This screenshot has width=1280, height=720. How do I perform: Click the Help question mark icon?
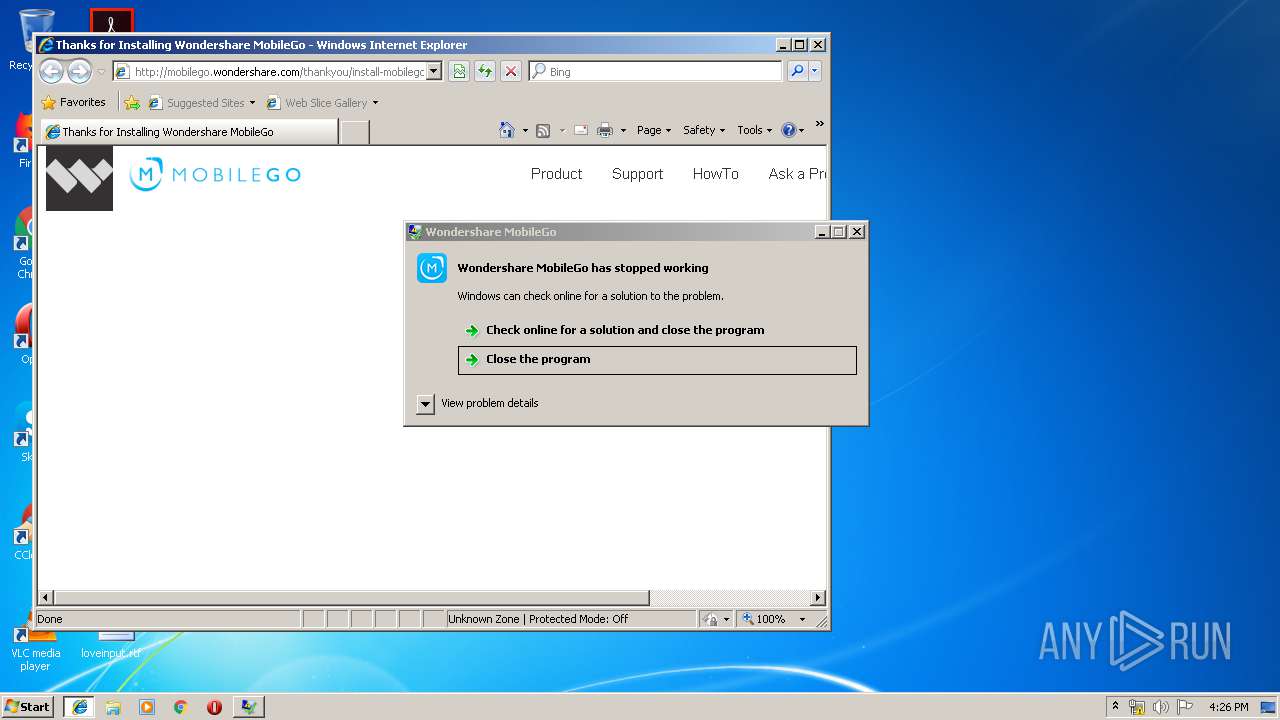point(788,130)
